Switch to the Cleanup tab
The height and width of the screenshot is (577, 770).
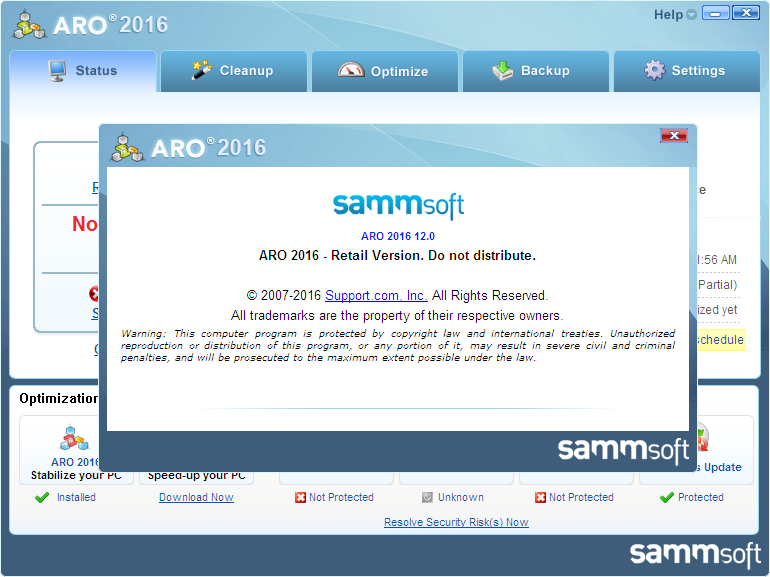click(x=234, y=71)
